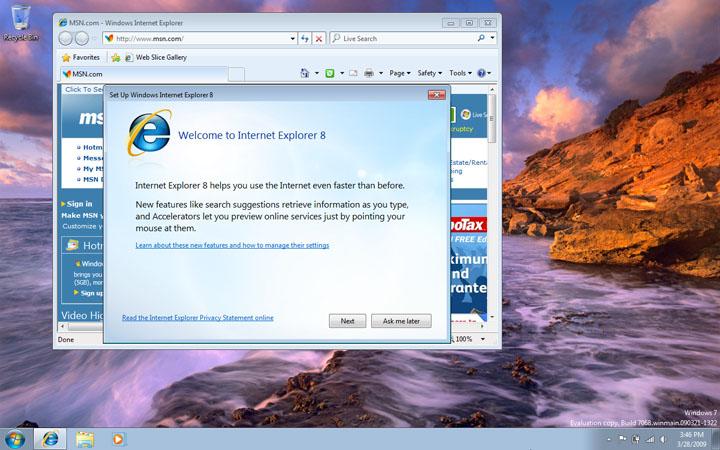Open the Feeds button dropdown arrow
This screenshot has height=450, width=720.
342,73
